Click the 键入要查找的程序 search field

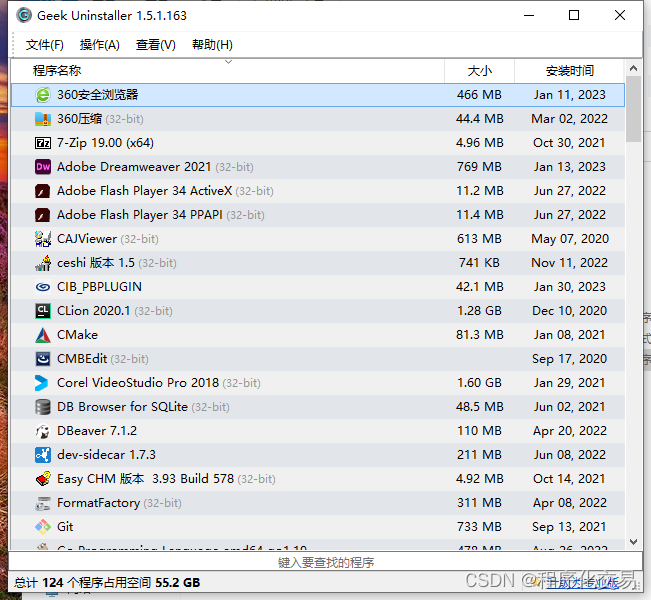[326, 563]
